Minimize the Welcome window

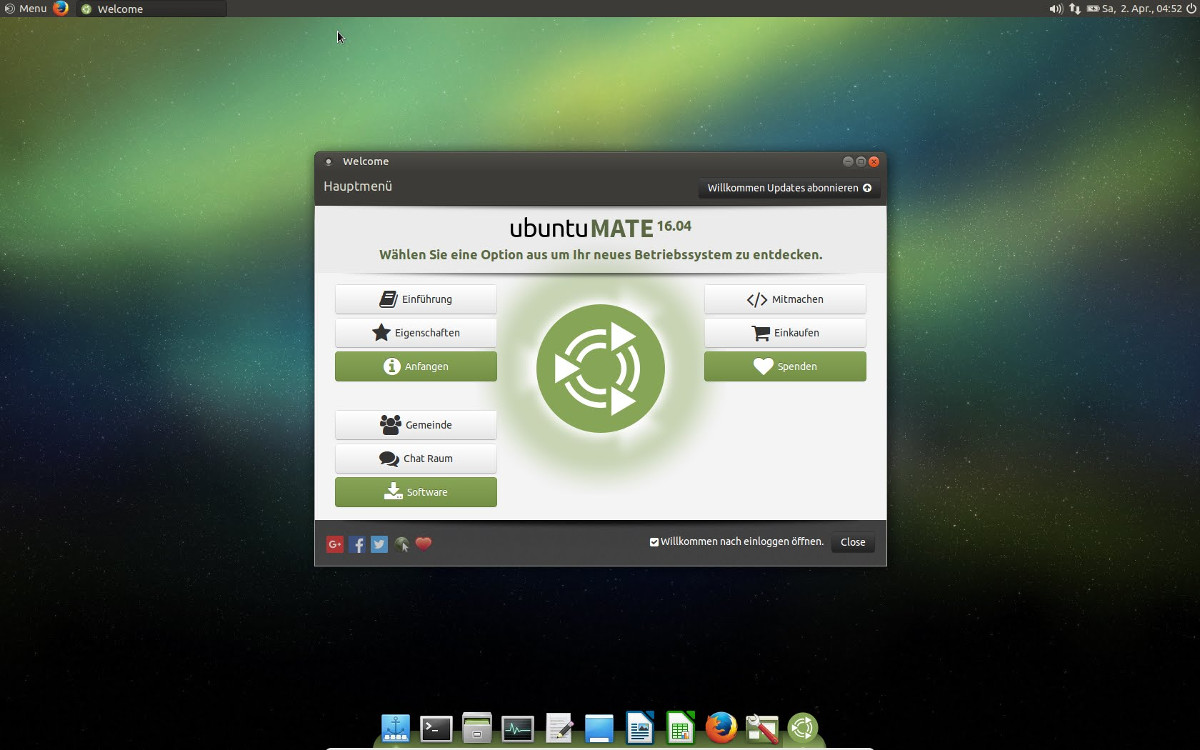pos(848,161)
